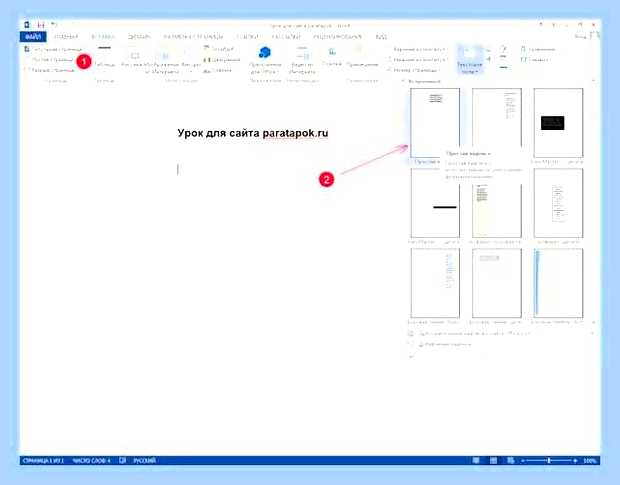Open word count ЧИСЛО СЛОВ: 4

pos(91,460)
